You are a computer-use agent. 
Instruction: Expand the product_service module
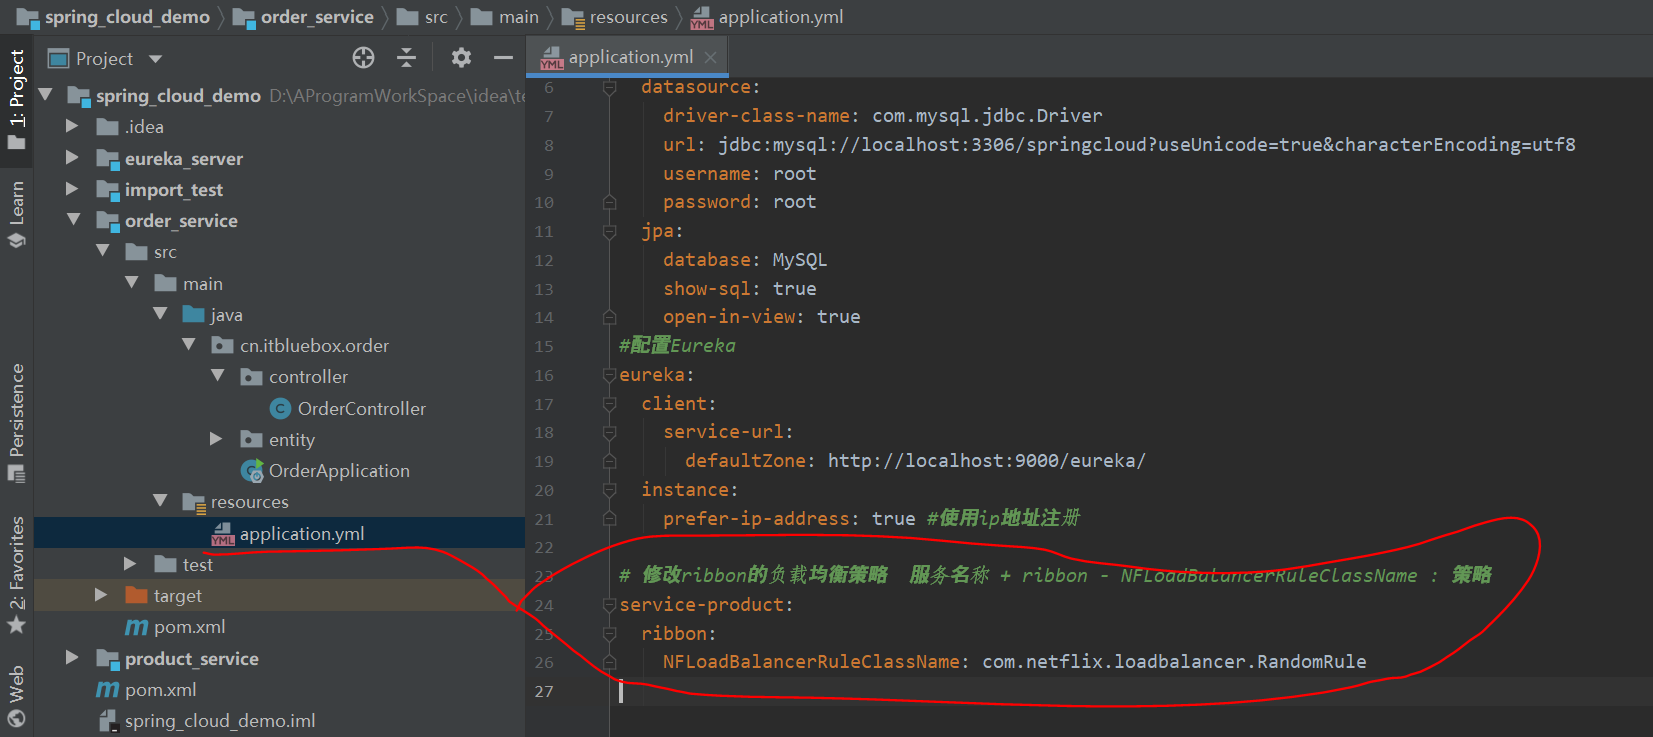pyautogui.click(x=72, y=658)
